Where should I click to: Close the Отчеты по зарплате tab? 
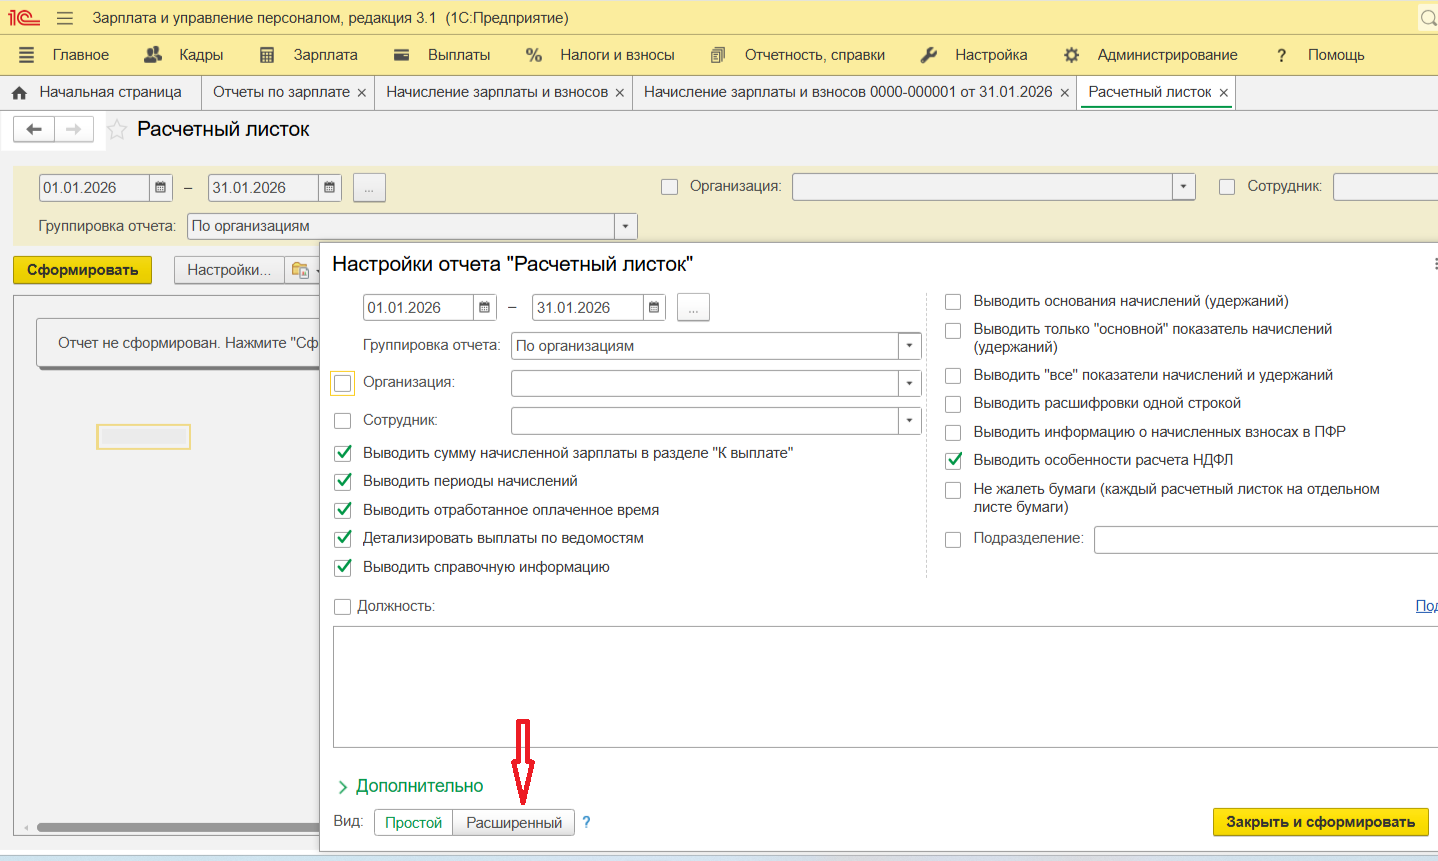(362, 92)
